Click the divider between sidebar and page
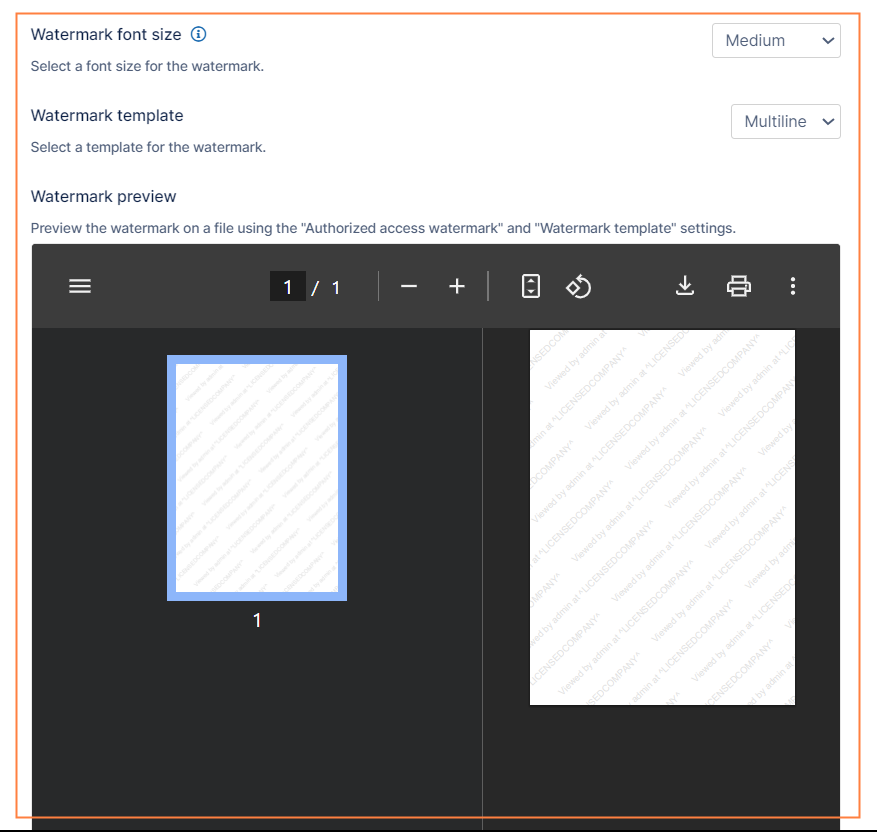The image size is (877, 832). [483, 578]
